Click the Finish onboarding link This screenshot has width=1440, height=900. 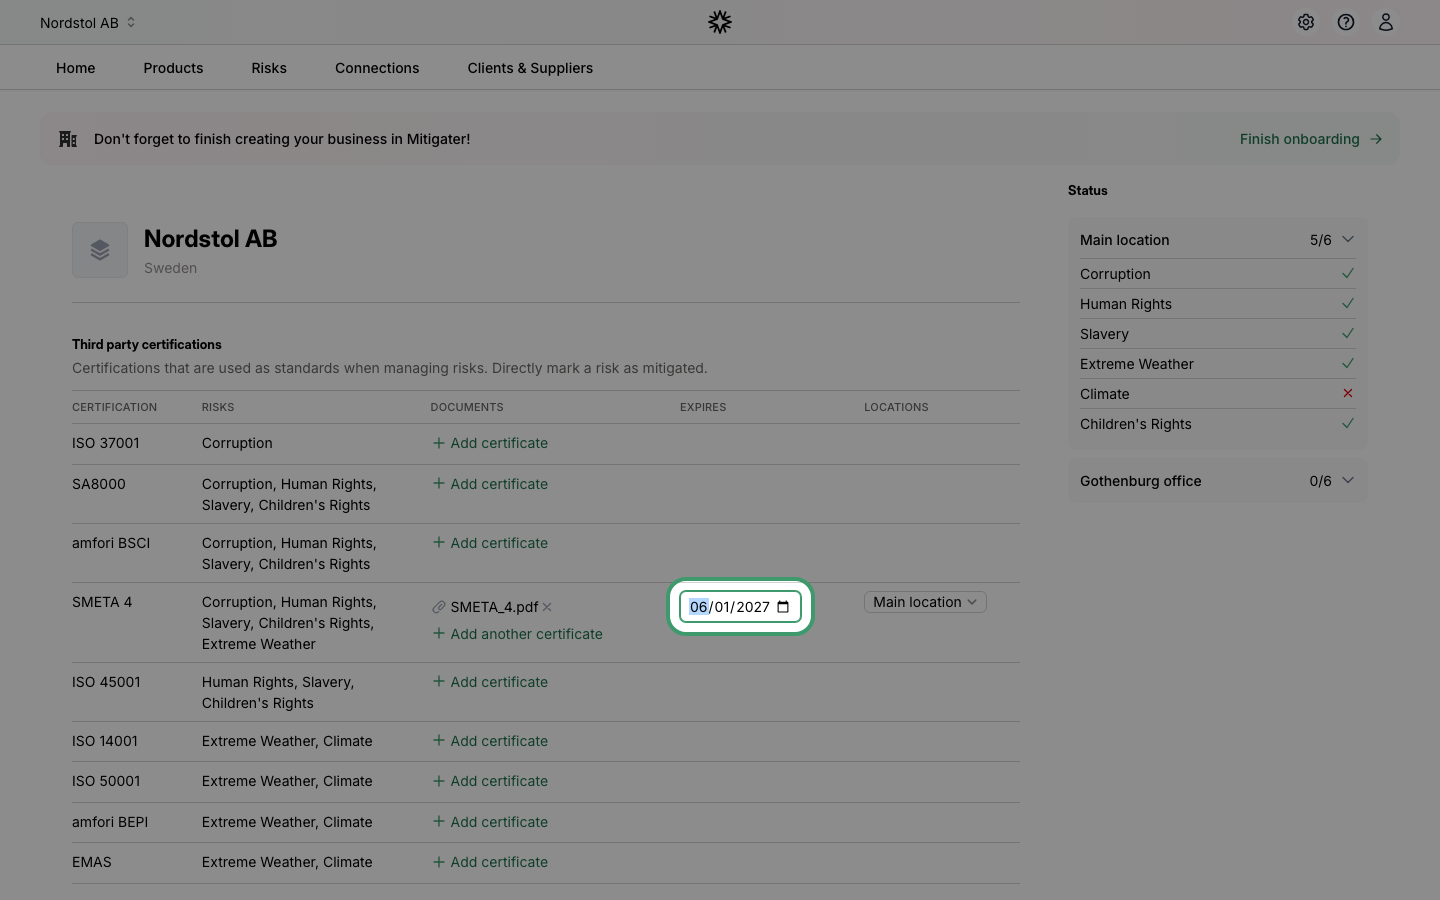[1311, 139]
